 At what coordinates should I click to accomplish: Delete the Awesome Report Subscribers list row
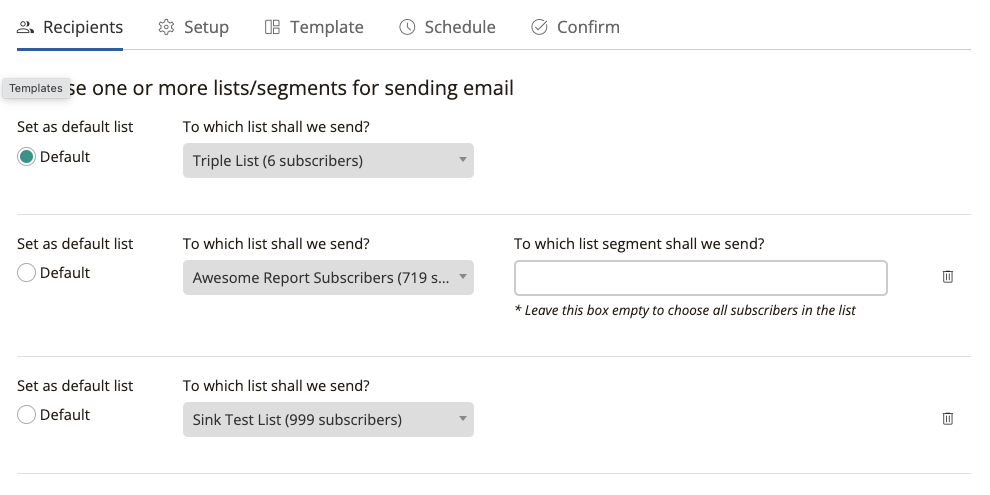click(948, 277)
